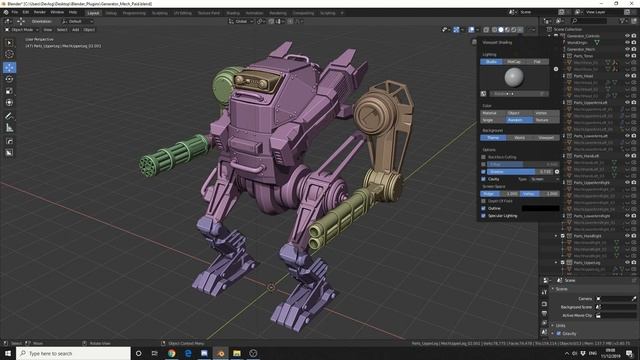Image resolution: width=640 pixels, height=360 pixels.
Task: Open the viewport Add menu
Action: pyautogui.click(x=76, y=30)
